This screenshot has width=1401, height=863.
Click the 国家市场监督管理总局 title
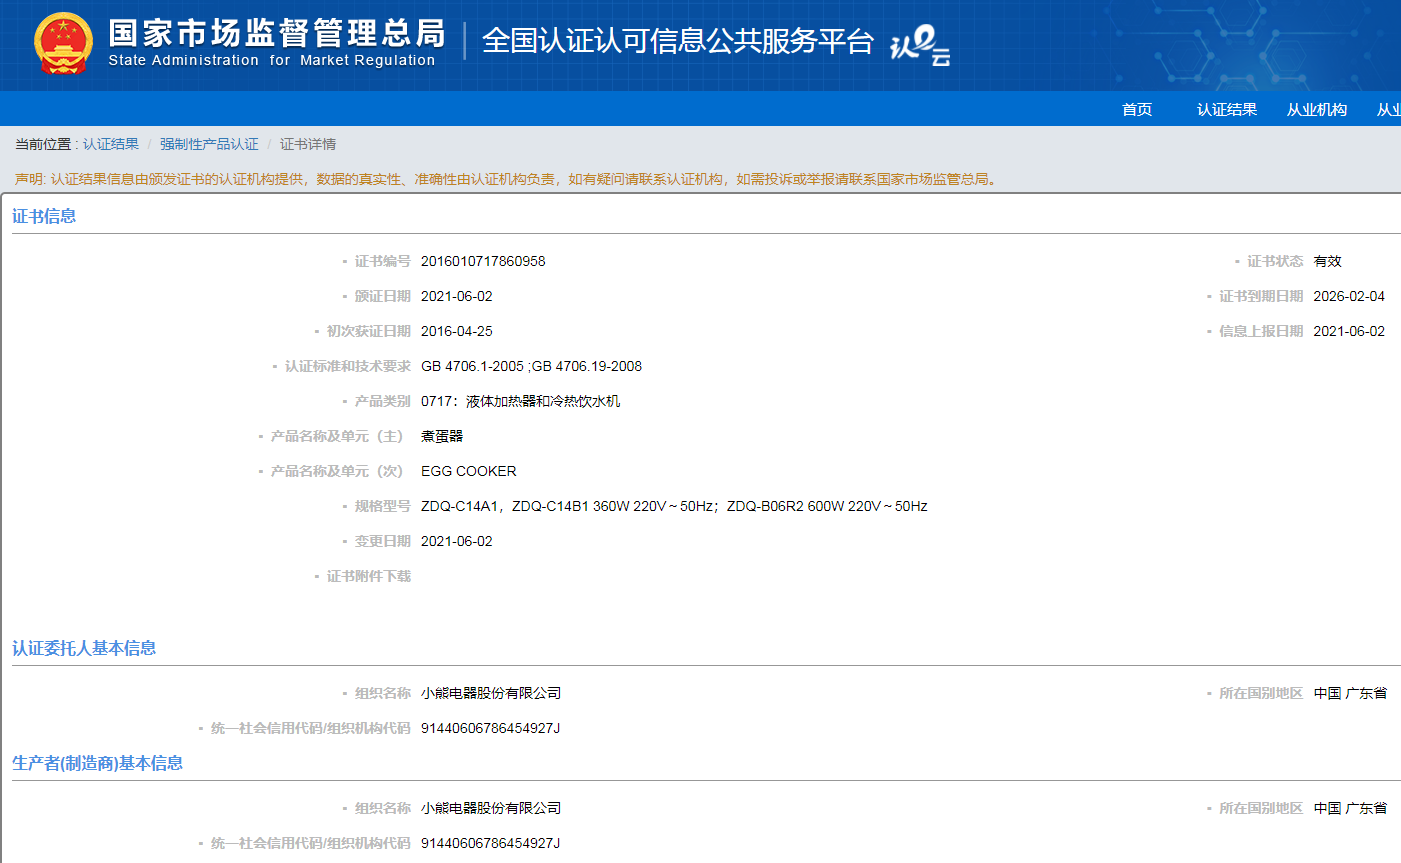pos(277,33)
